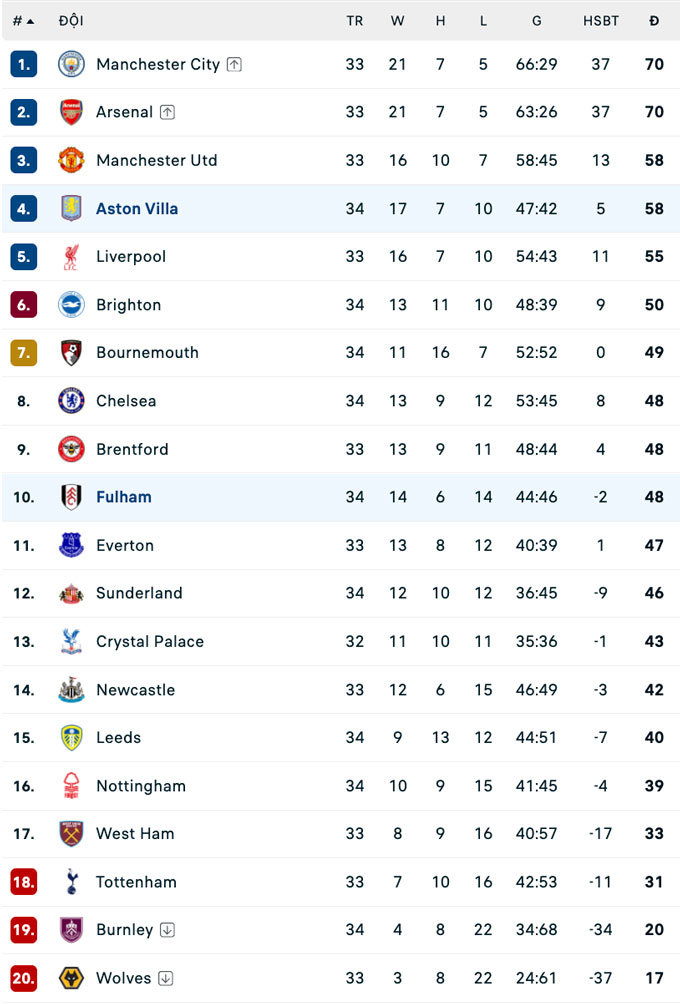Open the Fulham team name link
Image resolution: width=680 pixels, height=1004 pixels.
[x=123, y=497]
